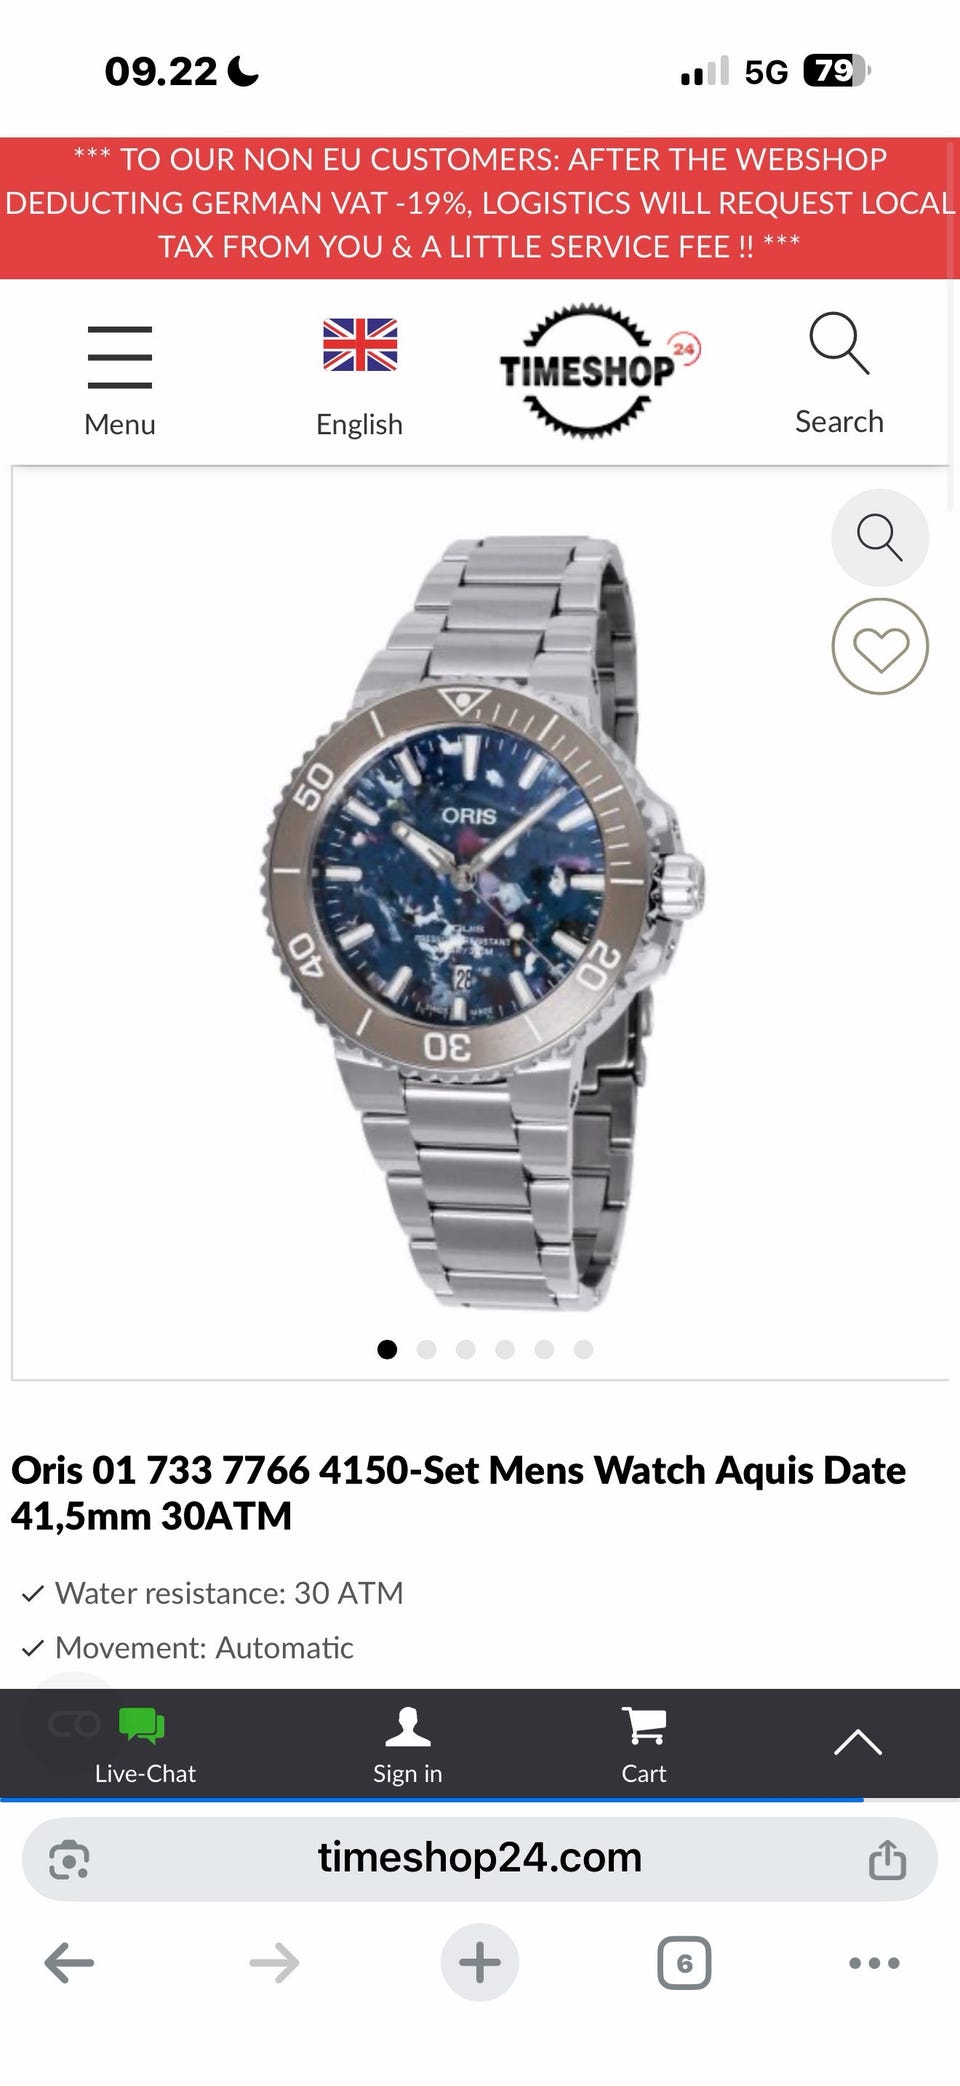Open Live-Chat
The width and height of the screenshot is (960, 2086).
click(x=145, y=1746)
